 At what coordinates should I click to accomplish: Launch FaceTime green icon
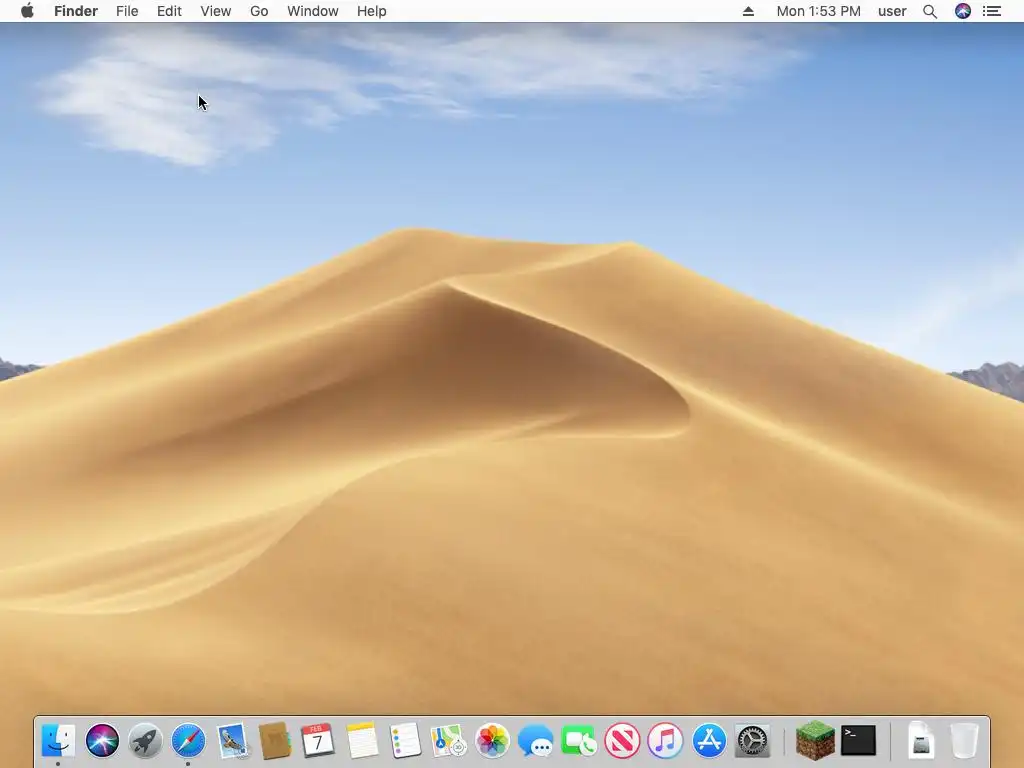pyautogui.click(x=579, y=741)
